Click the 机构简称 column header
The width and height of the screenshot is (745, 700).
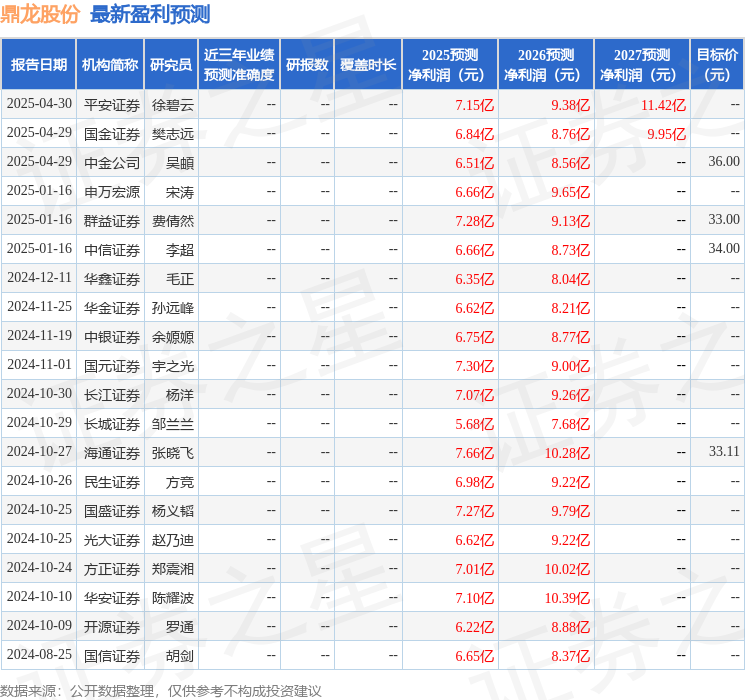(x=110, y=65)
